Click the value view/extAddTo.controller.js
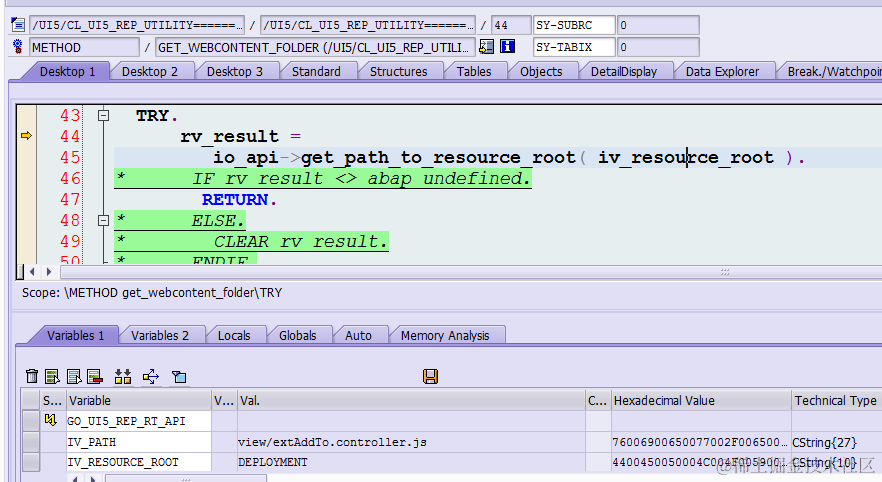Viewport: 882px width, 482px height. tap(332, 442)
